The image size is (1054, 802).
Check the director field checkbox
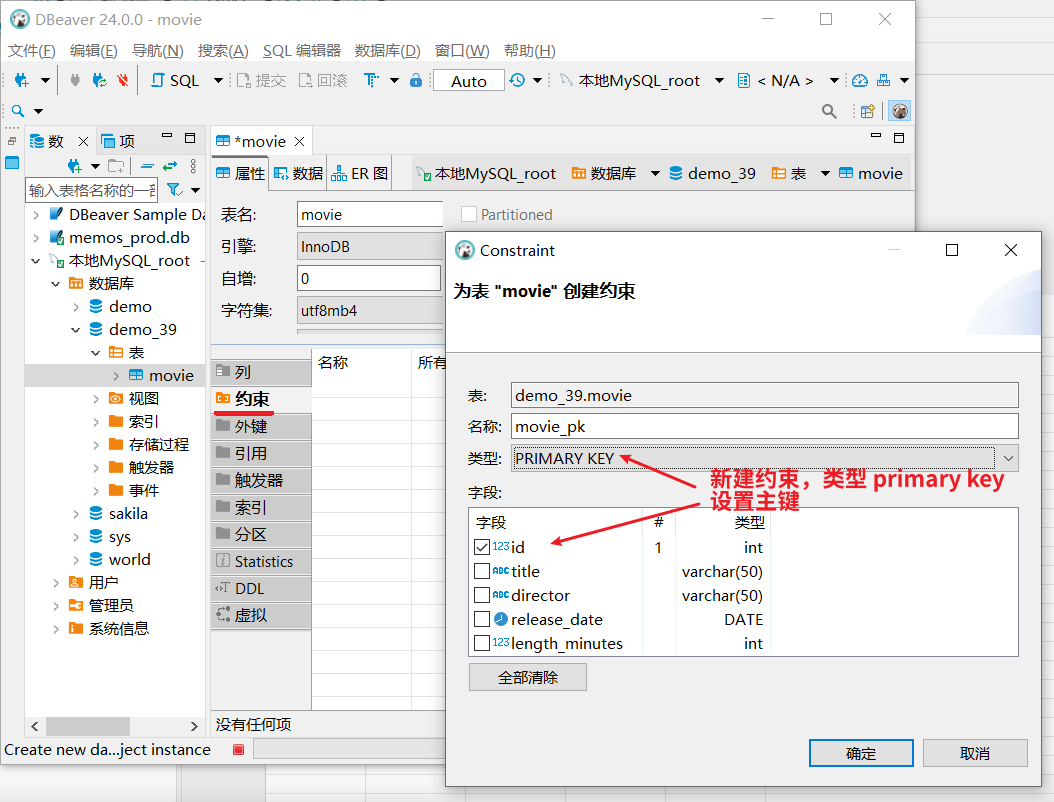tap(482, 596)
